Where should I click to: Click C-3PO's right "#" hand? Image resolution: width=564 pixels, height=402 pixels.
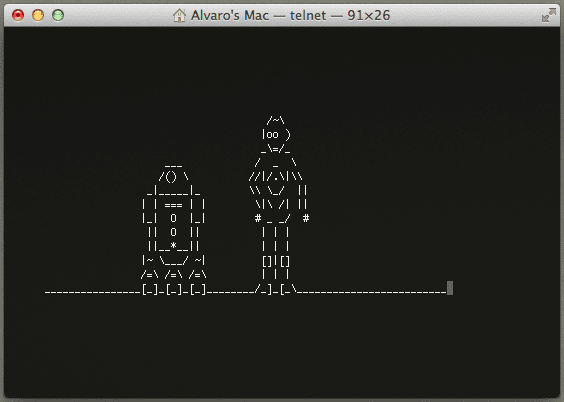click(x=306, y=218)
